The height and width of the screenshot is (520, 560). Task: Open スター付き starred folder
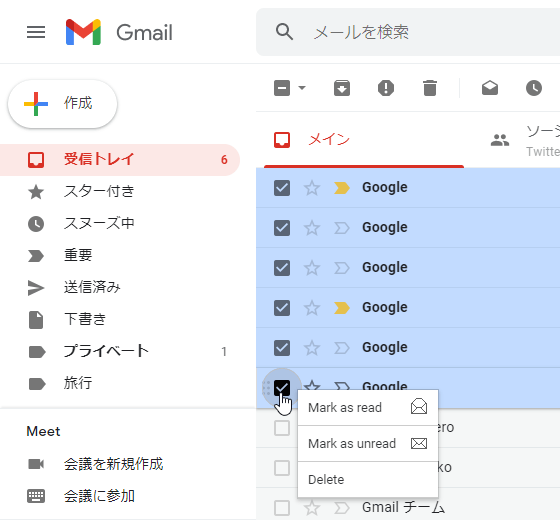pyautogui.click(x=120, y=191)
